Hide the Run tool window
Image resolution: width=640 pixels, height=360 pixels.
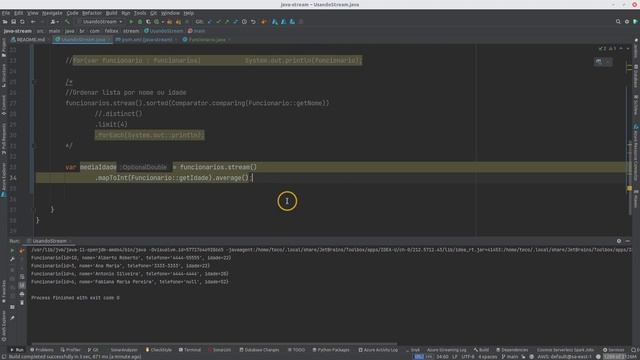coord(628,241)
